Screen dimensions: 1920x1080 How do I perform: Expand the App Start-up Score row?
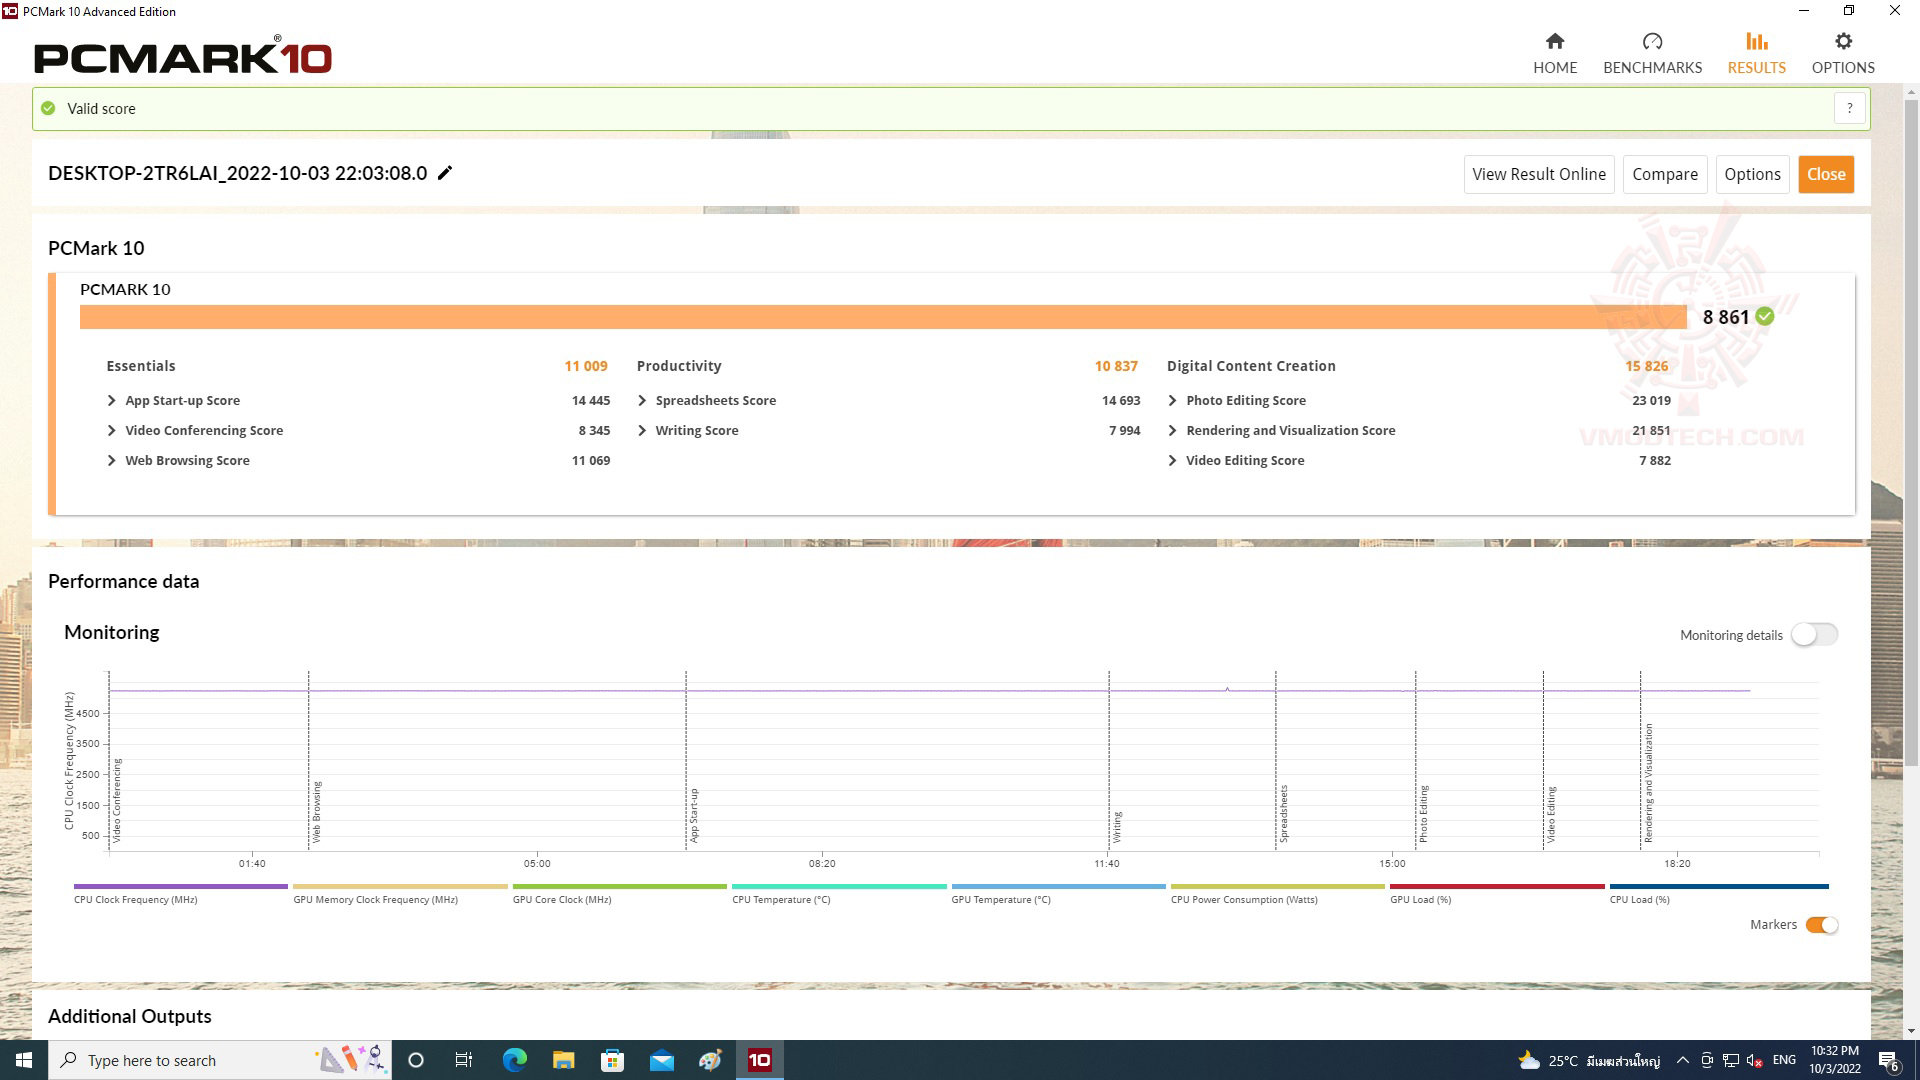click(x=111, y=400)
